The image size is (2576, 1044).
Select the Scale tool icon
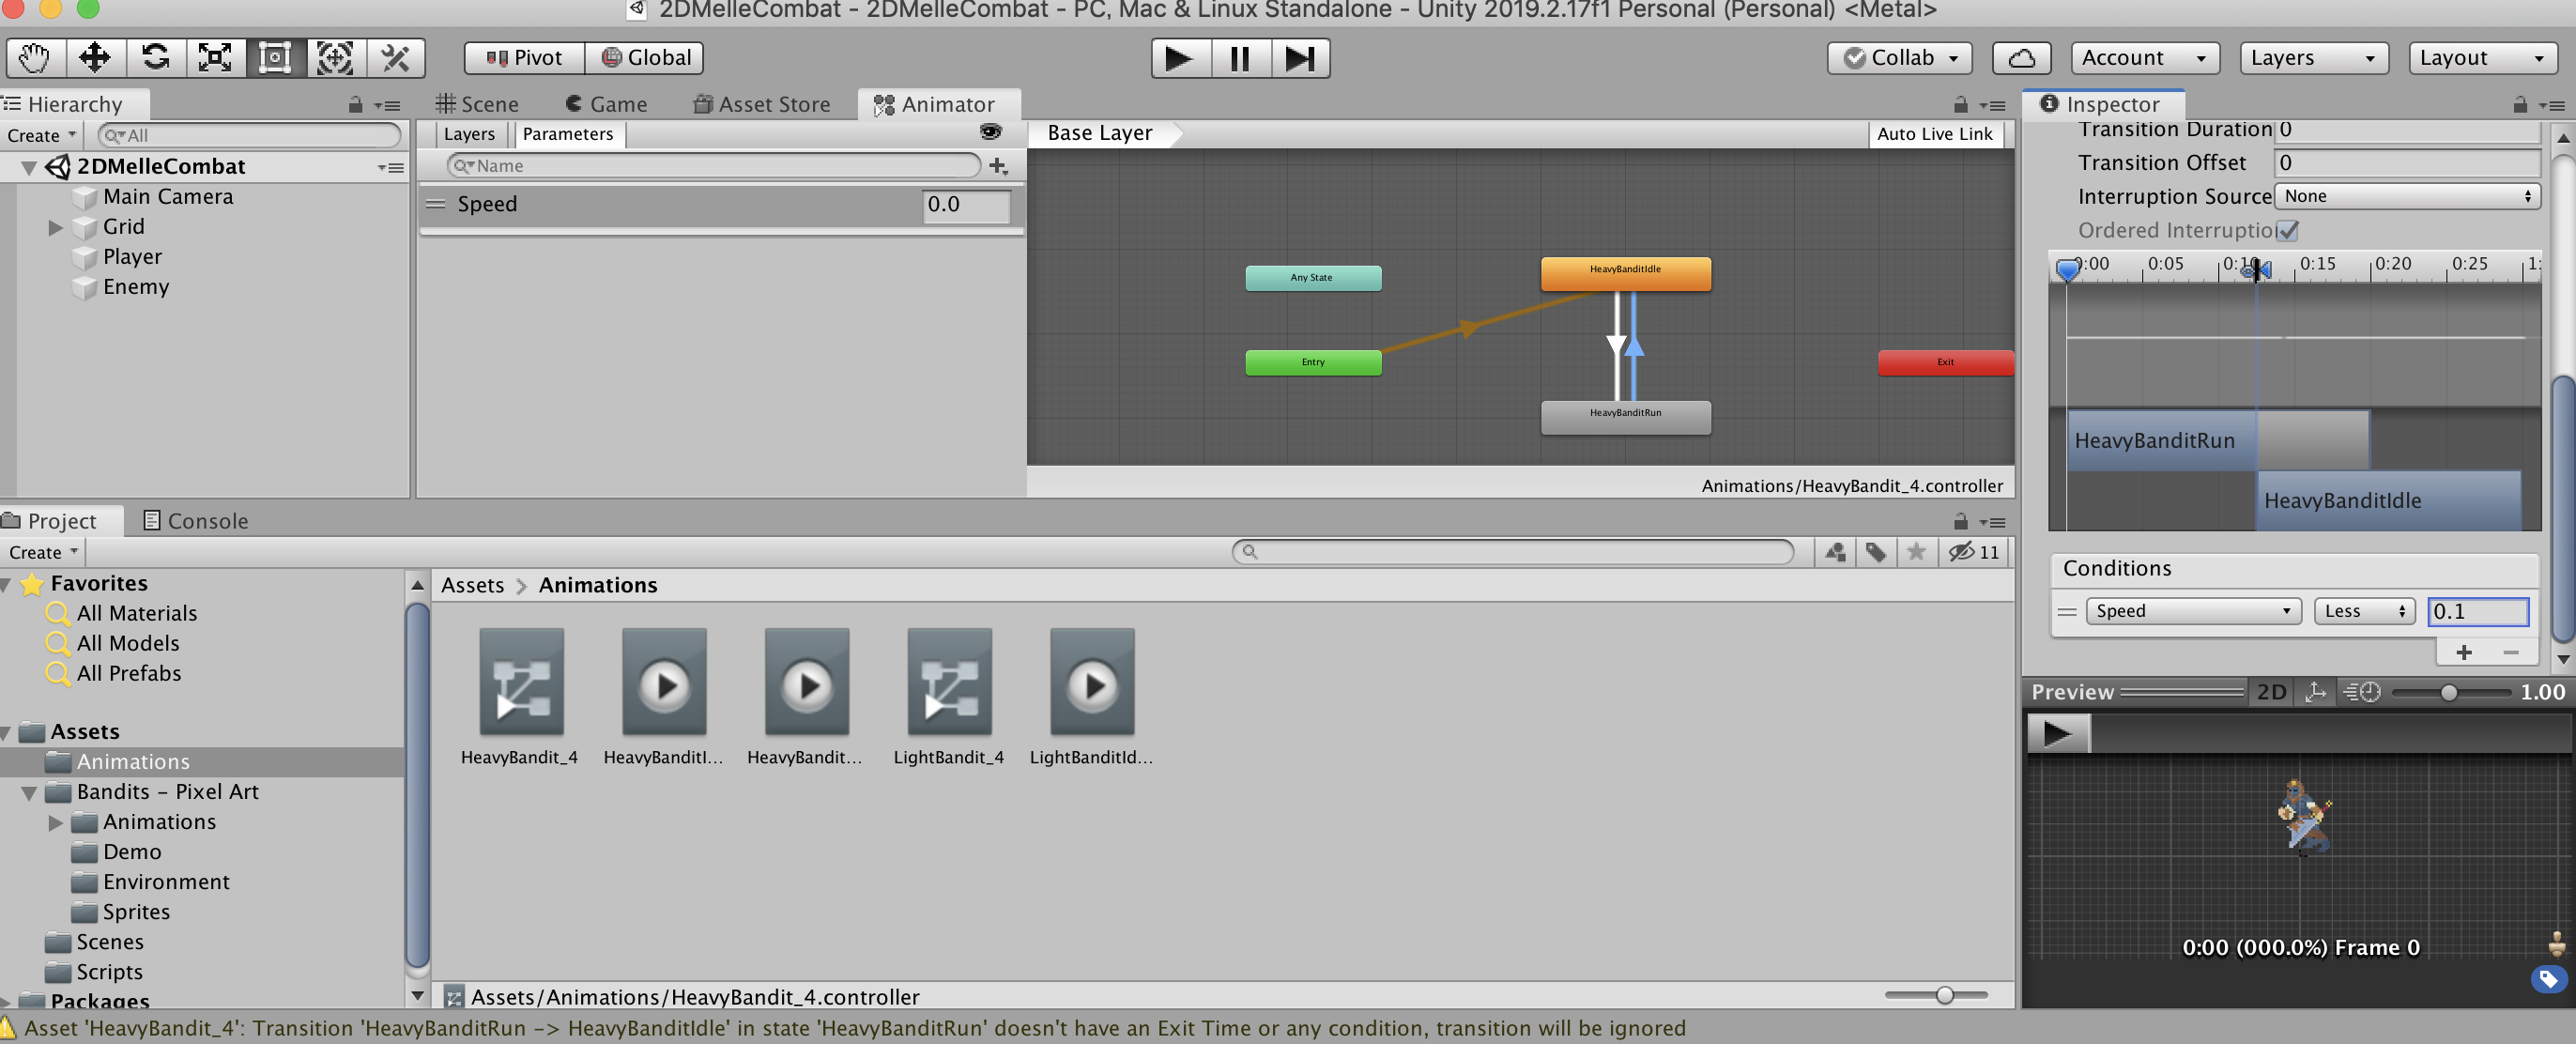point(215,58)
